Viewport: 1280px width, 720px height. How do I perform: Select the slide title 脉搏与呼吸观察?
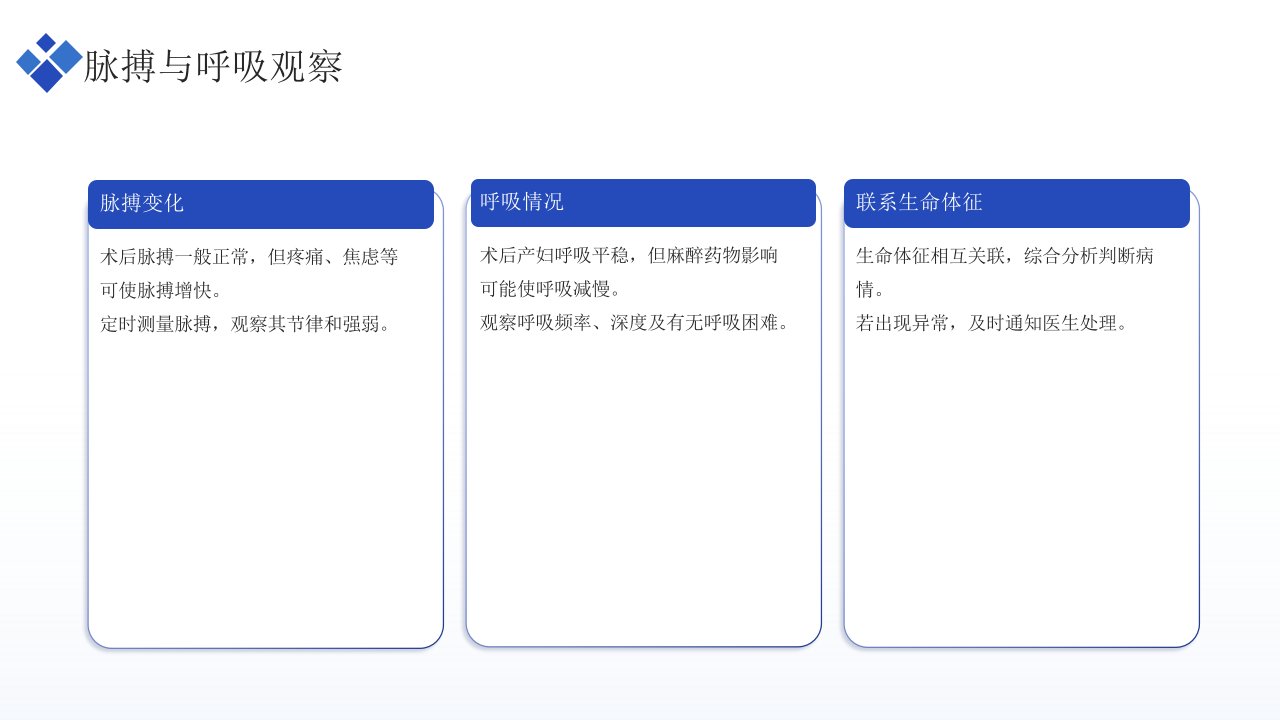[213, 66]
